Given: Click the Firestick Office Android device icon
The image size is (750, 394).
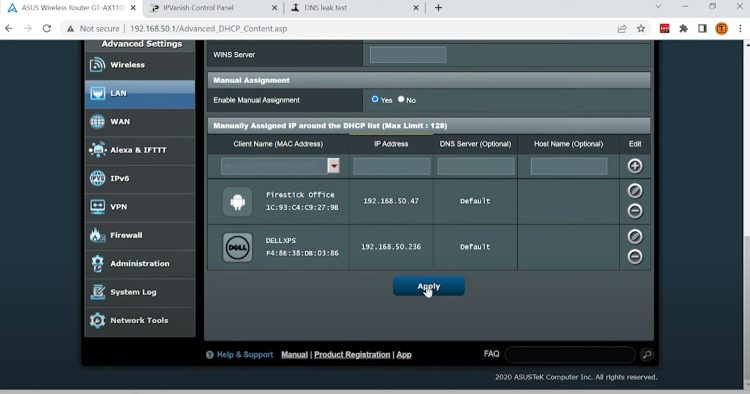Looking at the screenshot, I should point(237,201).
